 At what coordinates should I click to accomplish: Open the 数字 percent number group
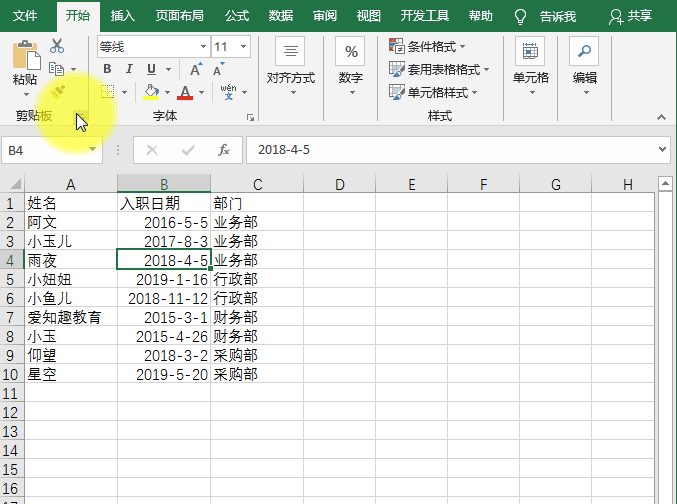click(351, 66)
